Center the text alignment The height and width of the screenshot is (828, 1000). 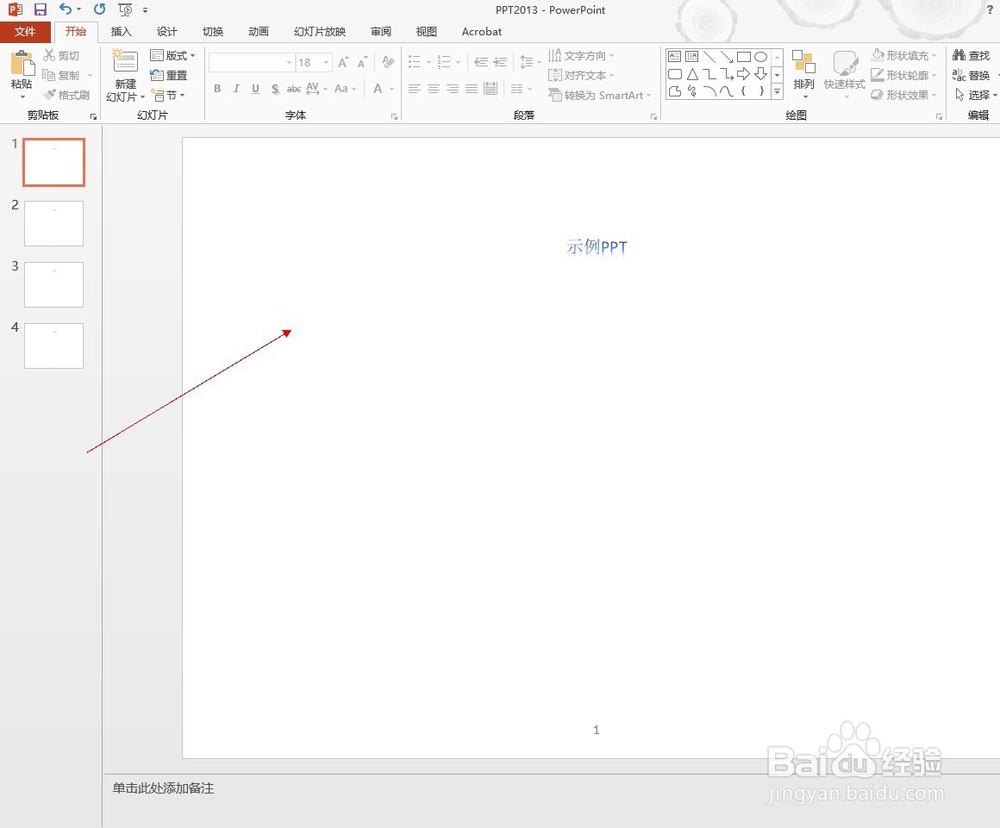tap(434, 89)
